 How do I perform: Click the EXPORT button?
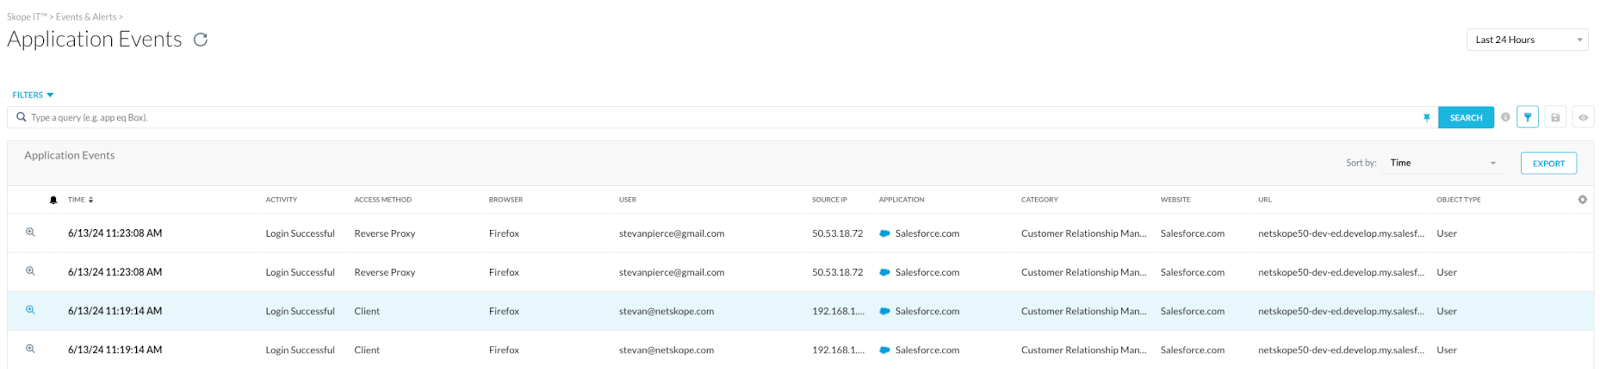point(1548,163)
